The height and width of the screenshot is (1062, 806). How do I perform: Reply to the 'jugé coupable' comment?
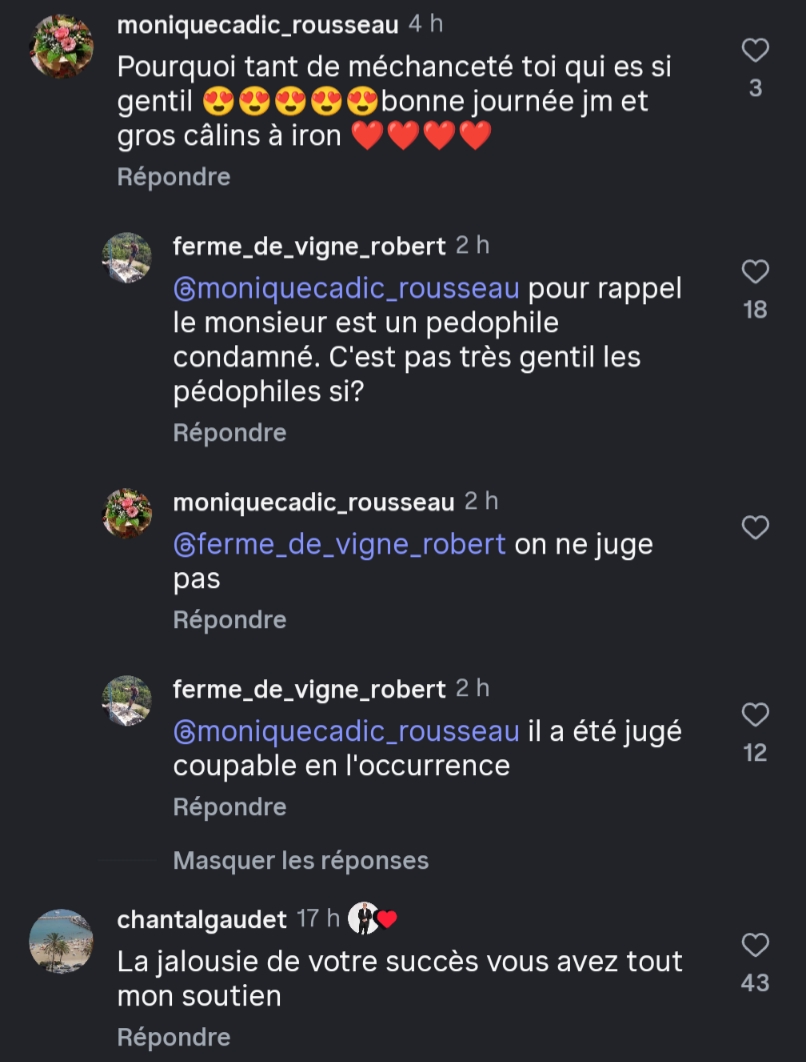pyautogui.click(x=229, y=807)
